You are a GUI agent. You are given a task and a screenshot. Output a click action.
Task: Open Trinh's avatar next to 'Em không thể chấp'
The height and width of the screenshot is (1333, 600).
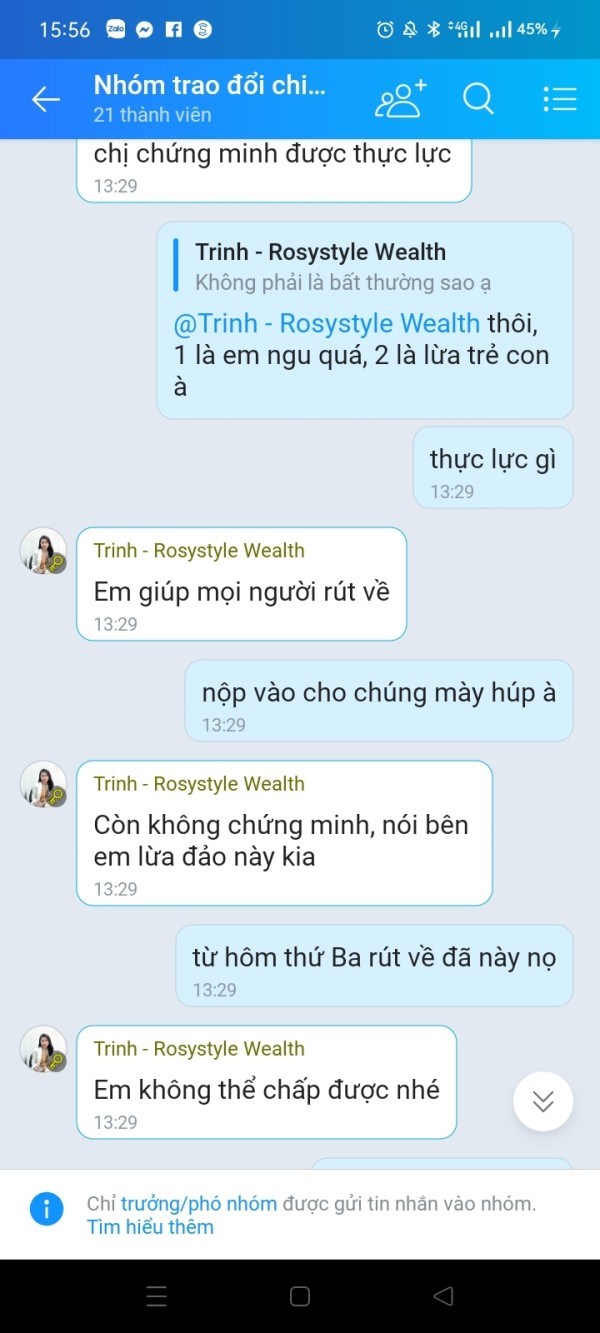43,1049
